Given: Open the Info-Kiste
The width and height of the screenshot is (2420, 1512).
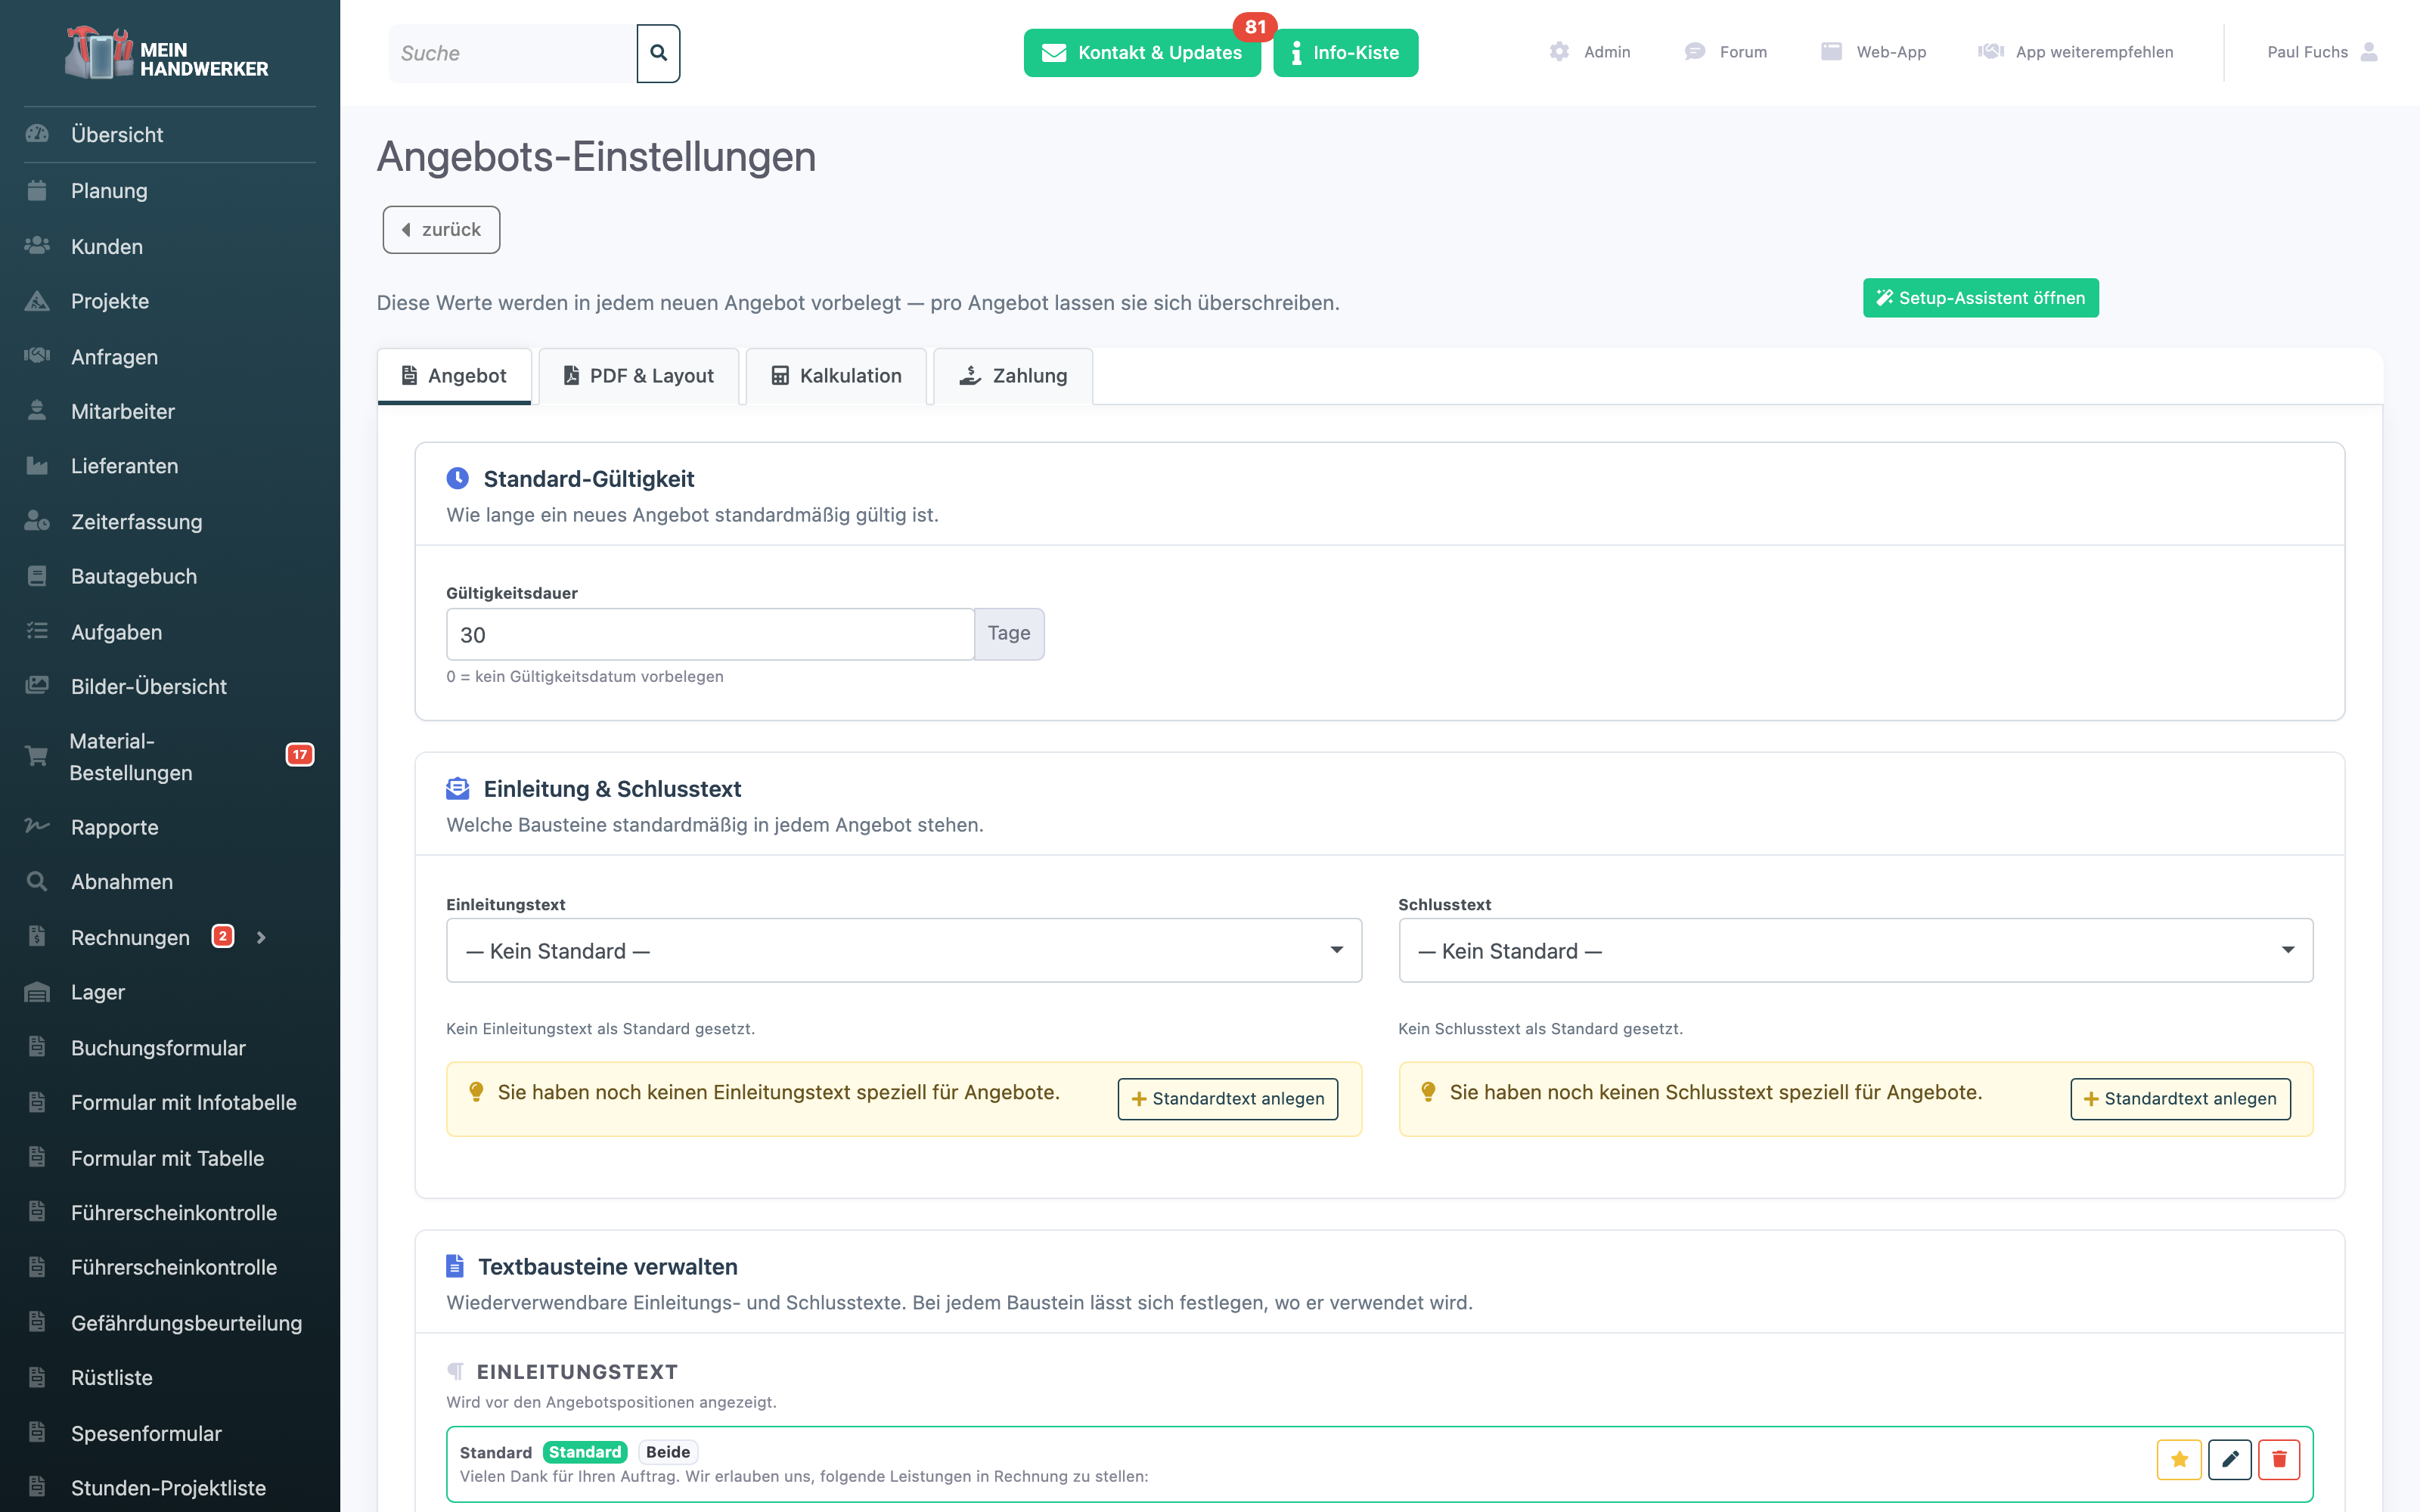Looking at the screenshot, I should click(1345, 53).
